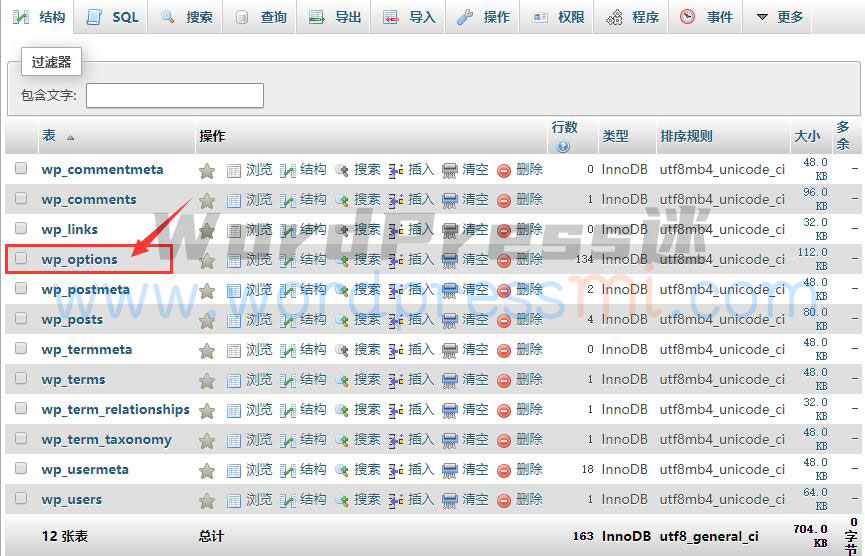Click empty-table icon for wp_termmeta row

click(450, 351)
